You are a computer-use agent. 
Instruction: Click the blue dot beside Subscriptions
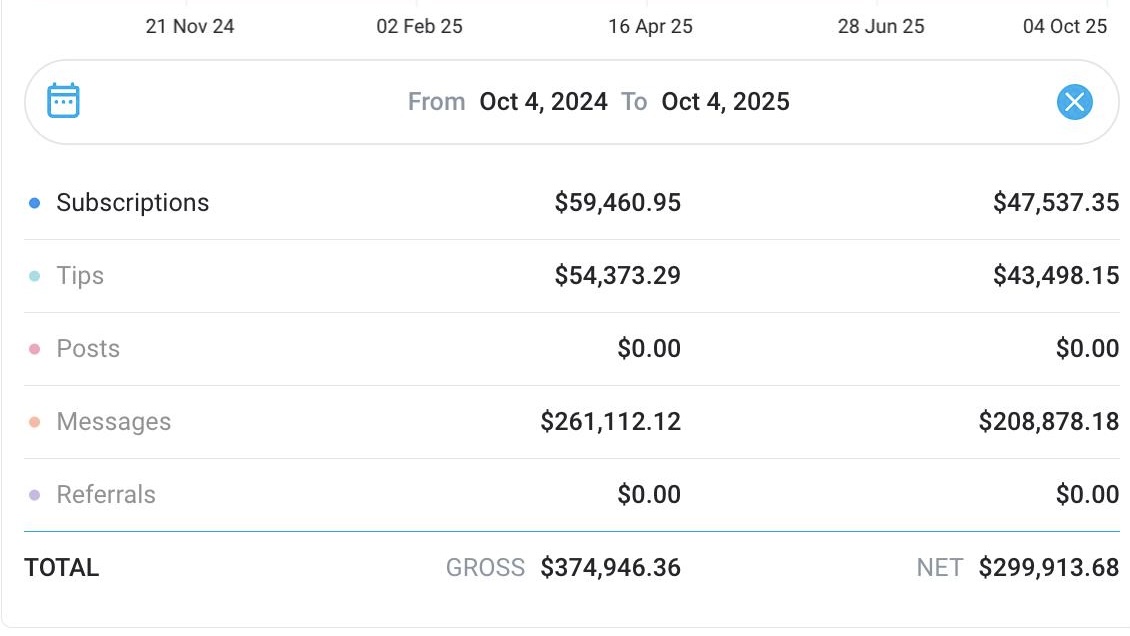click(34, 203)
